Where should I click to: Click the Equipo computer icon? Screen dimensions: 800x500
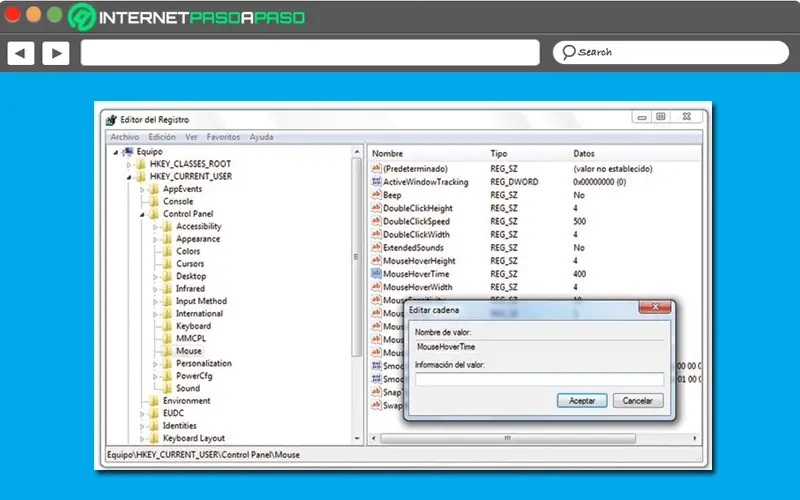128,151
